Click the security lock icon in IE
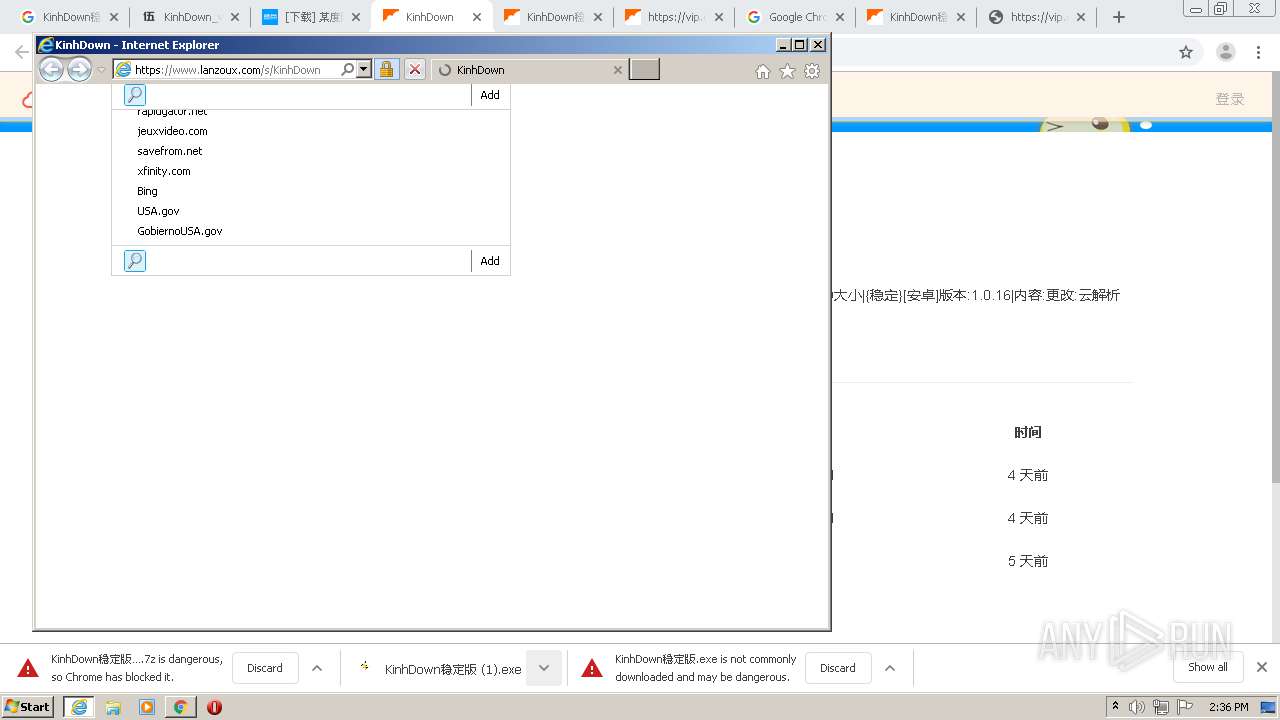The height and width of the screenshot is (720, 1280). 387,70
